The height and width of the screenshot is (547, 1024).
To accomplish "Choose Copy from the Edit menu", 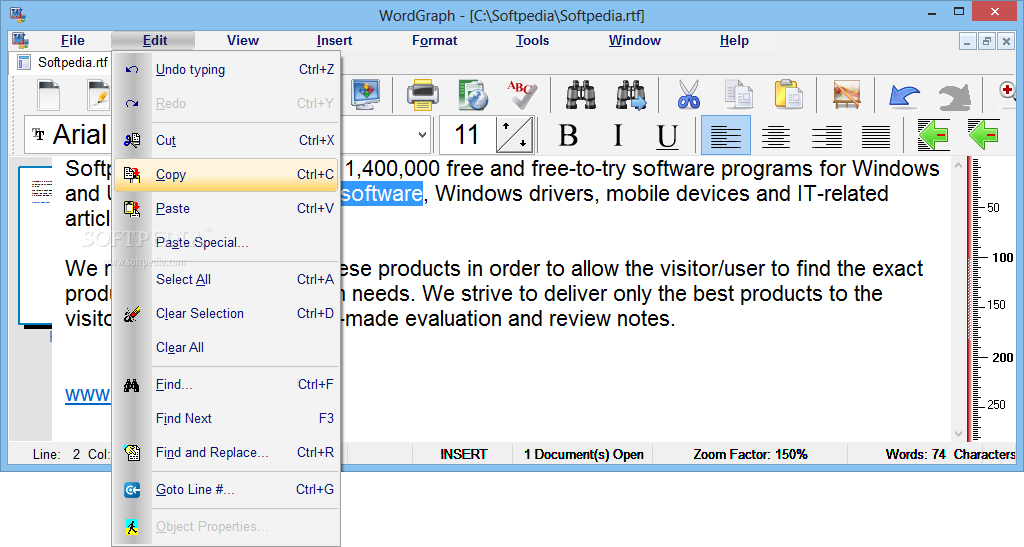I will point(226,174).
